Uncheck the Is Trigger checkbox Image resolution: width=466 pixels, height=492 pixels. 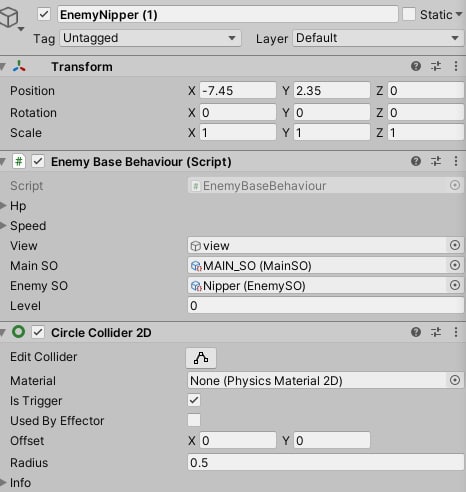194,400
